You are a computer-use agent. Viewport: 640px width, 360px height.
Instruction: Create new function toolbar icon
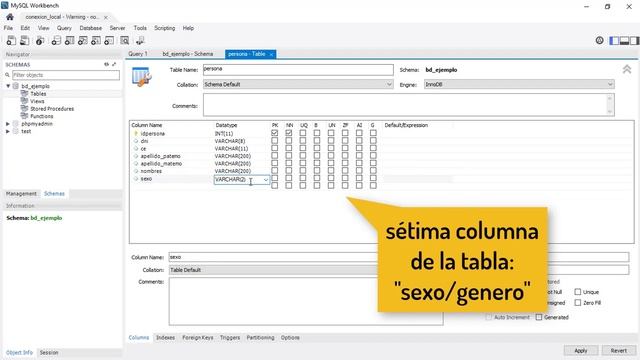pos(109,40)
